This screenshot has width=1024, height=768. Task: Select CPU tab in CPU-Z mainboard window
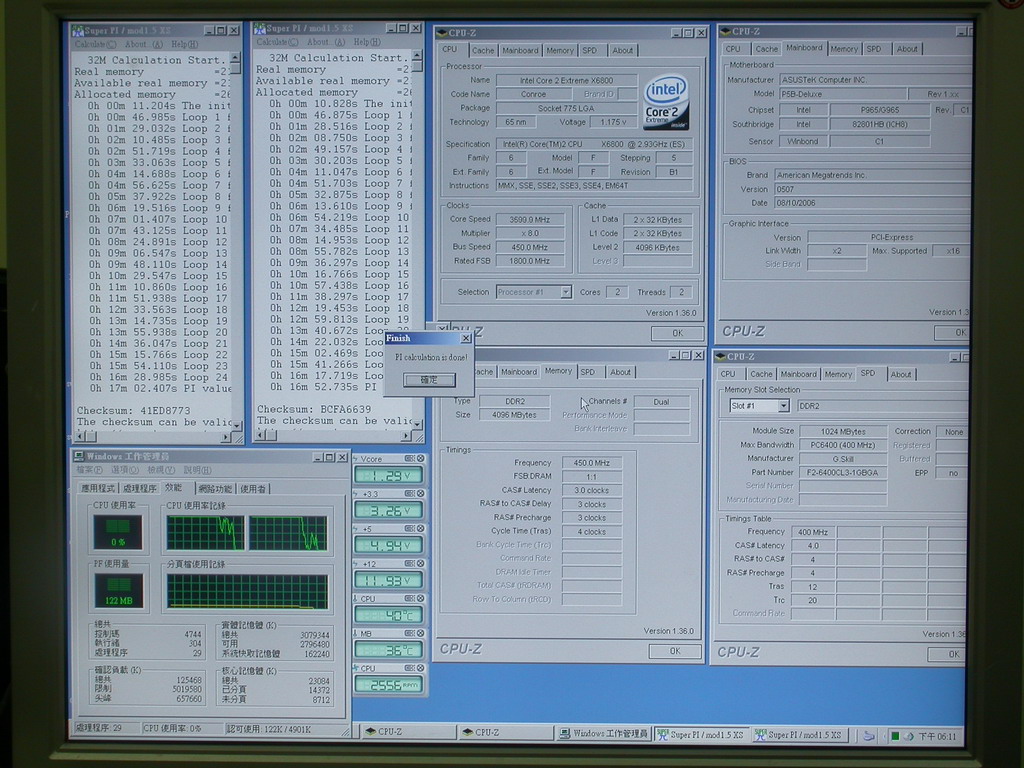[x=733, y=49]
